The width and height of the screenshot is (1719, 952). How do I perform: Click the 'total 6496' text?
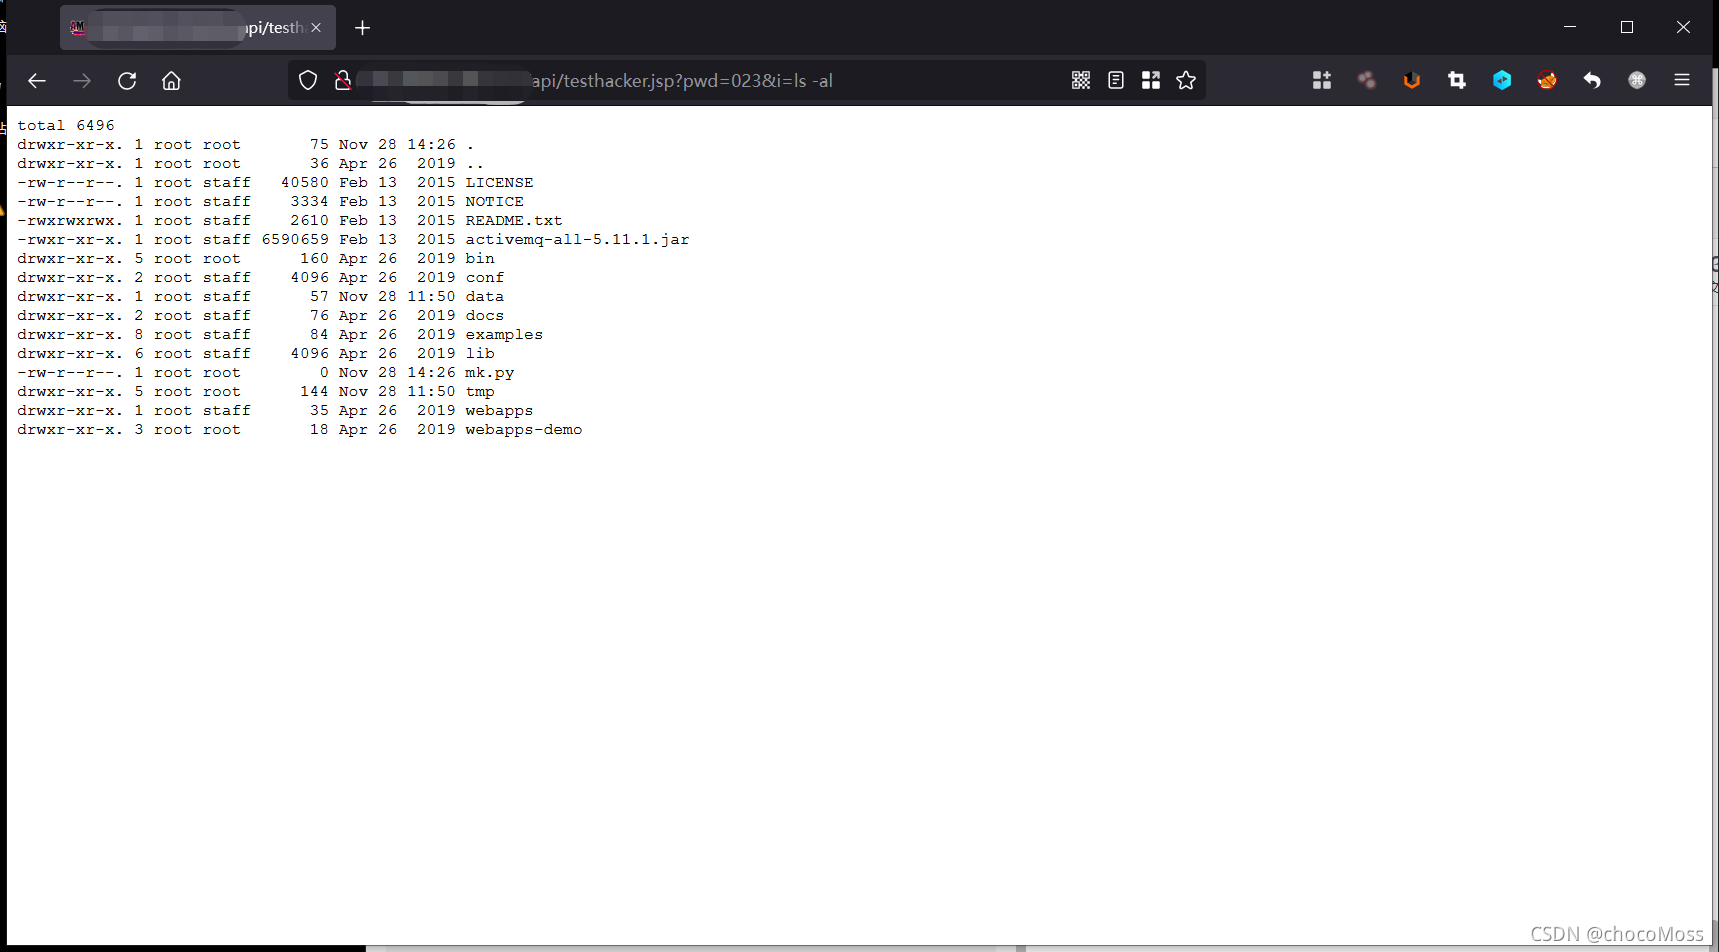[x=66, y=125]
